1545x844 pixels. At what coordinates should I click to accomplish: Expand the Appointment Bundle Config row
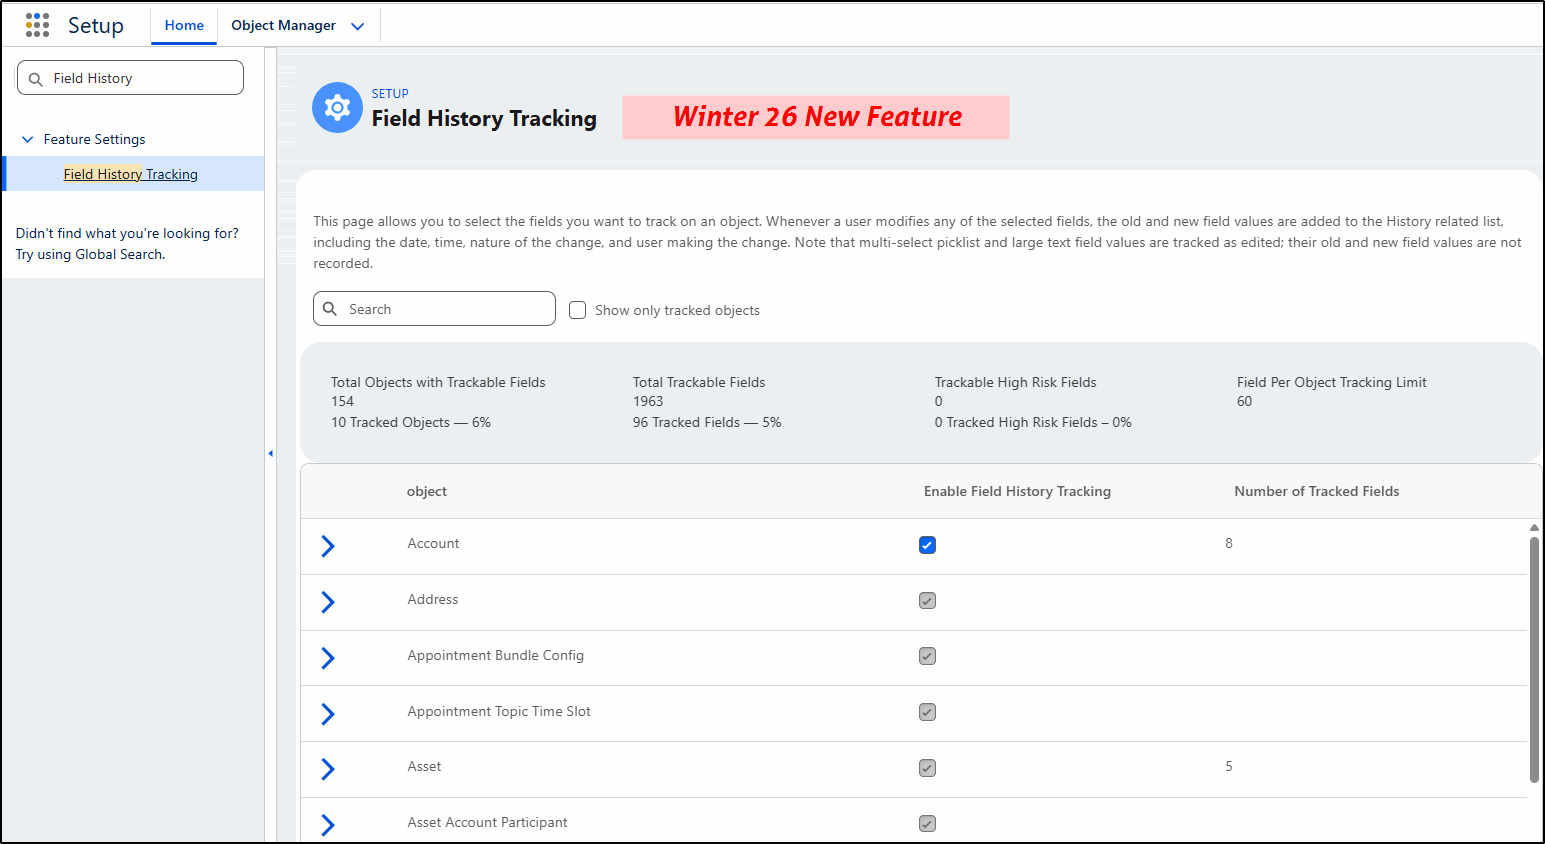327,658
